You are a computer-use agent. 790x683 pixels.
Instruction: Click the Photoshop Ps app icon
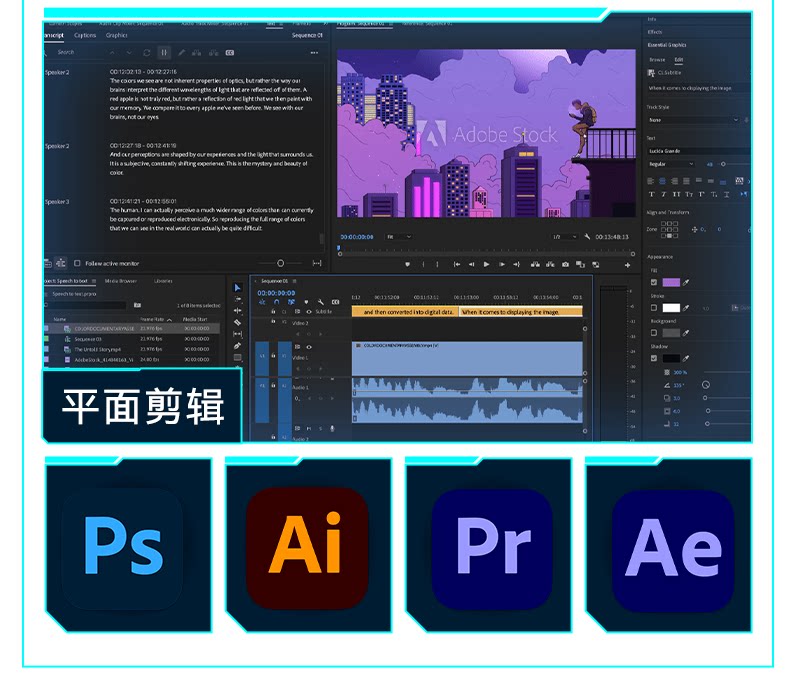pyautogui.click(x=122, y=549)
